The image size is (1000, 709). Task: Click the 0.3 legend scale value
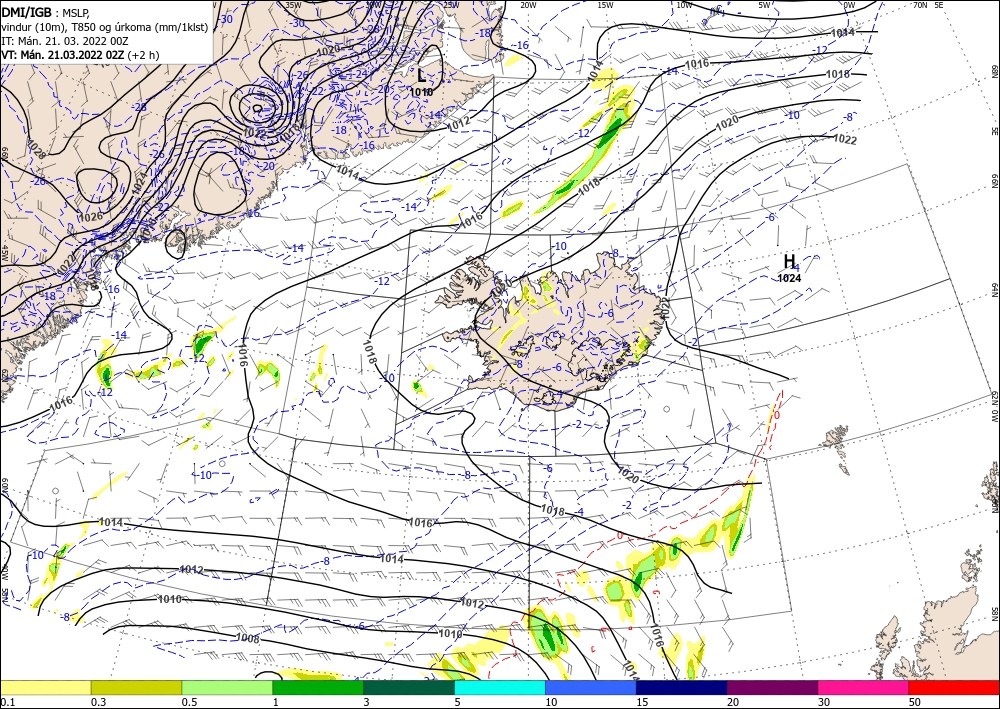coord(97,702)
